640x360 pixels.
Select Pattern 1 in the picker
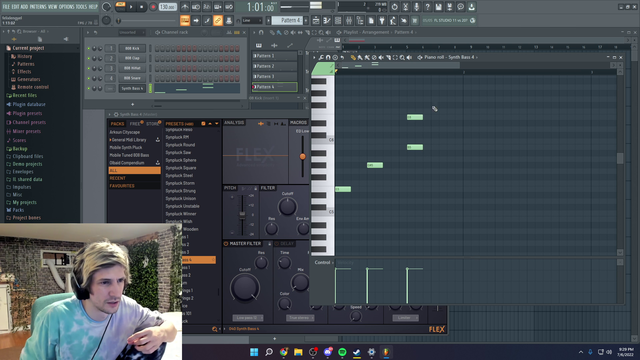coord(274,56)
